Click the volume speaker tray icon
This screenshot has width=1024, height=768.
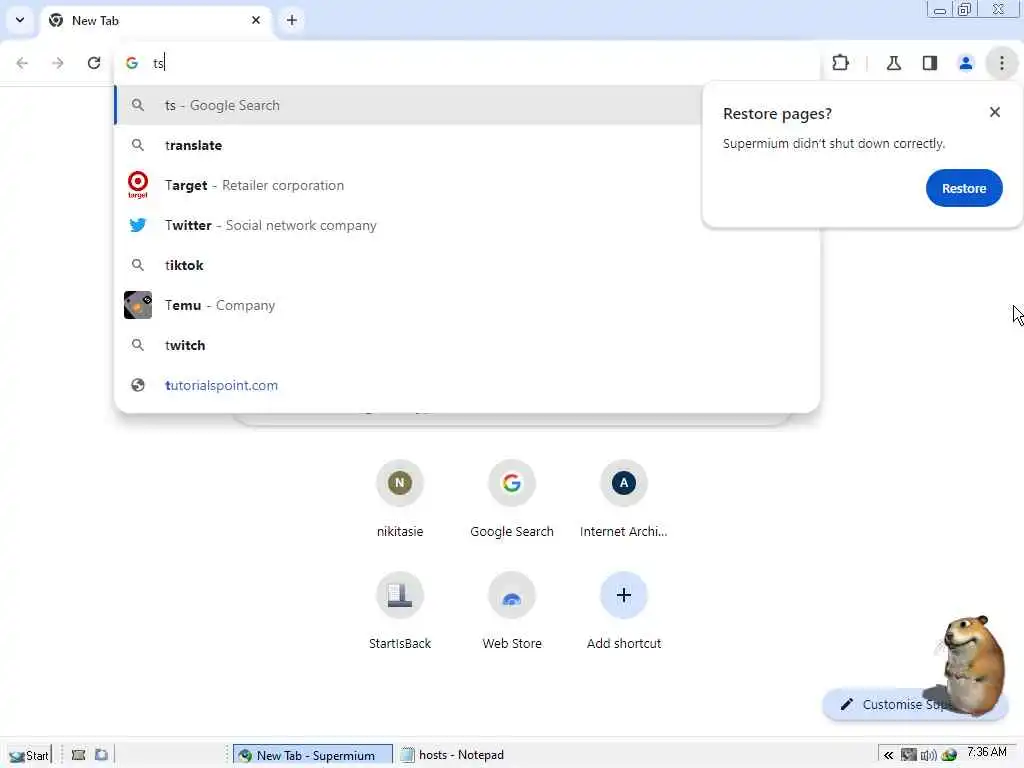(928, 756)
